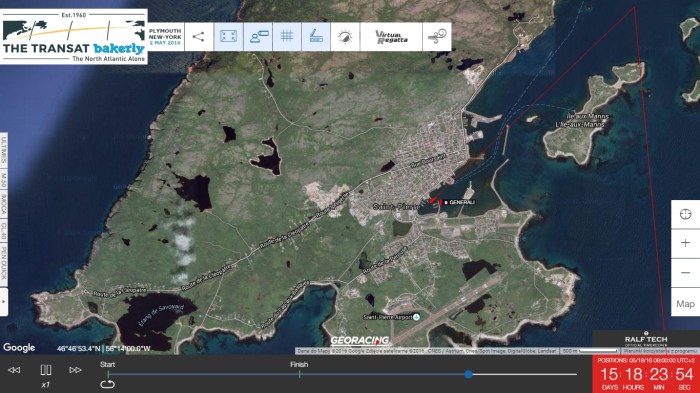Click map terms of use link
The image size is (700, 393).
click(x=660, y=351)
